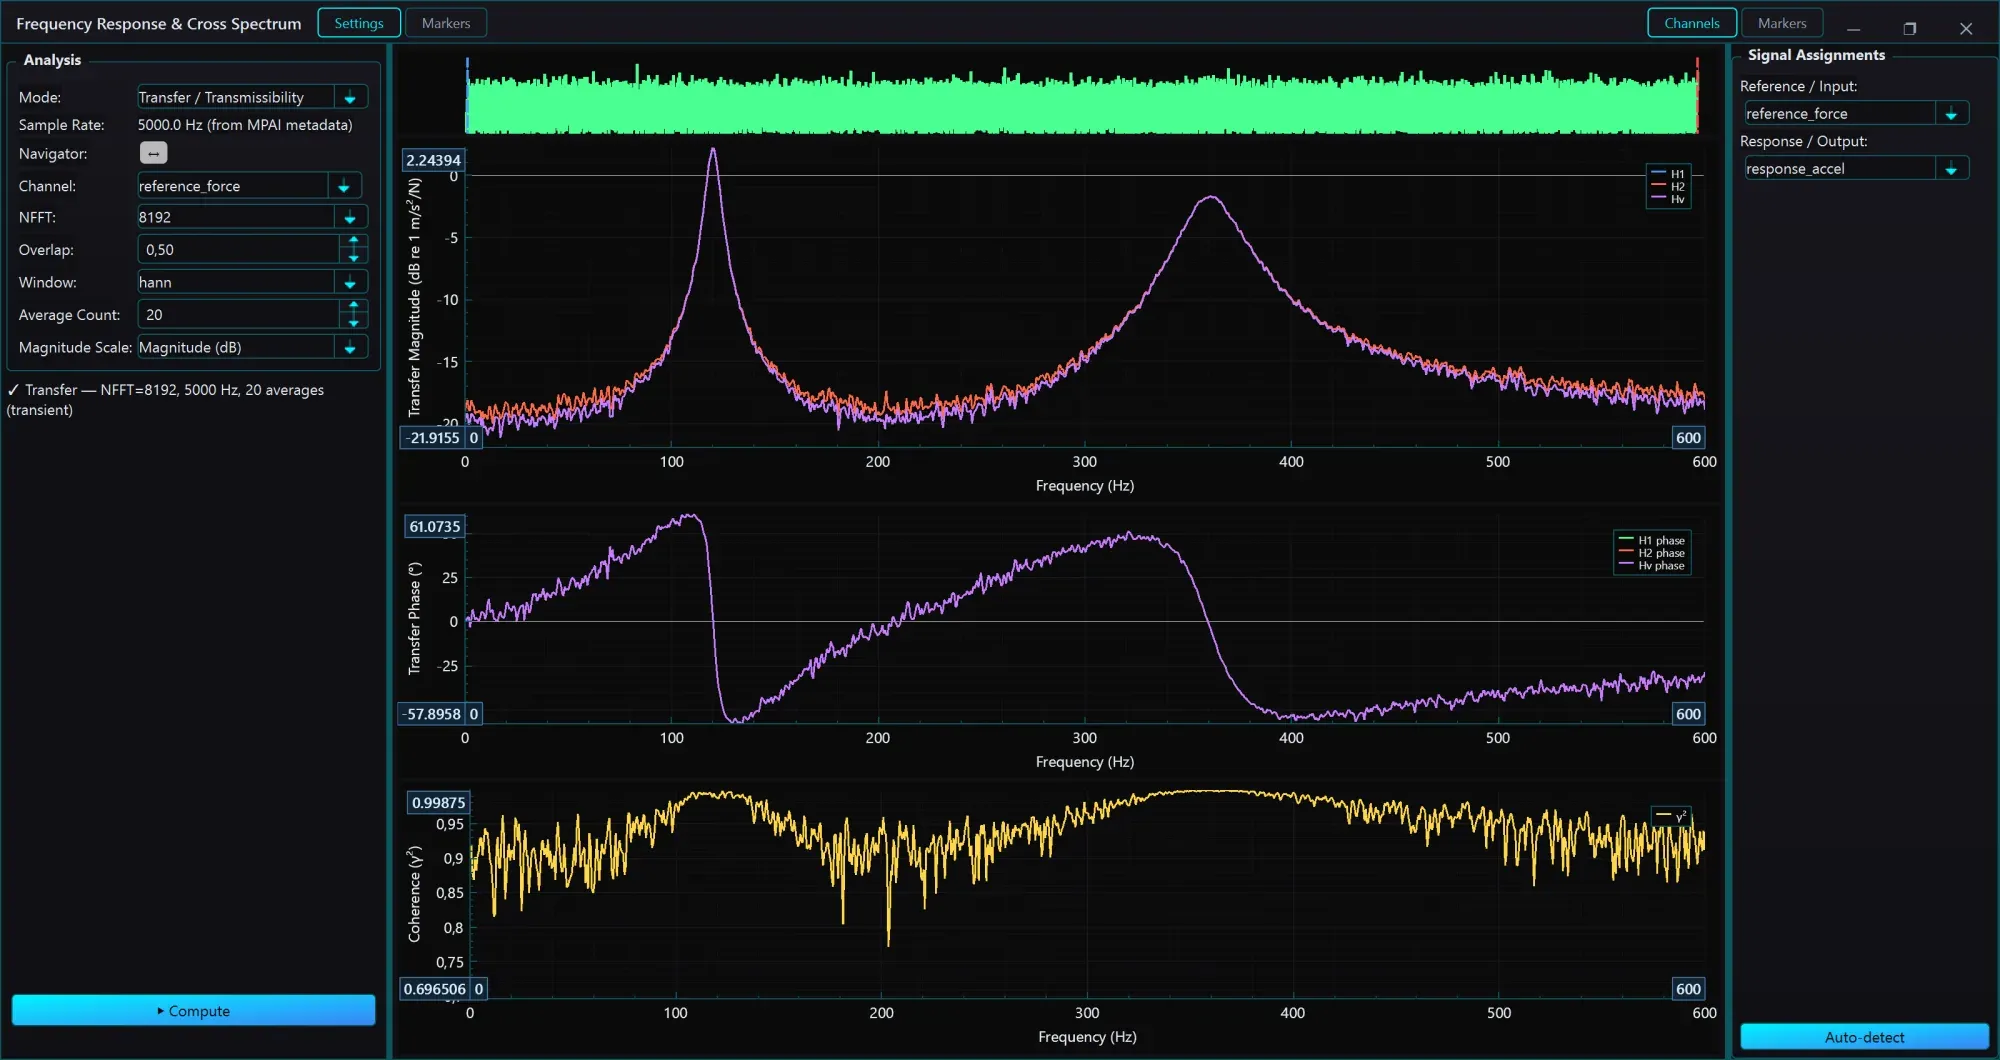The image size is (2000, 1060).
Task: Edit phase plot lower limit -57.8958
Action: click(432, 713)
